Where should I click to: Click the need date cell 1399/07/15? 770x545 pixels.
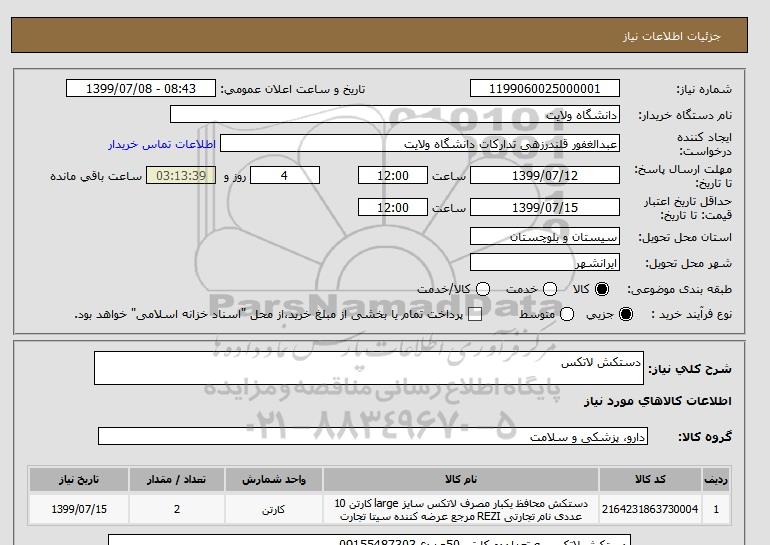(x=79, y=509)
